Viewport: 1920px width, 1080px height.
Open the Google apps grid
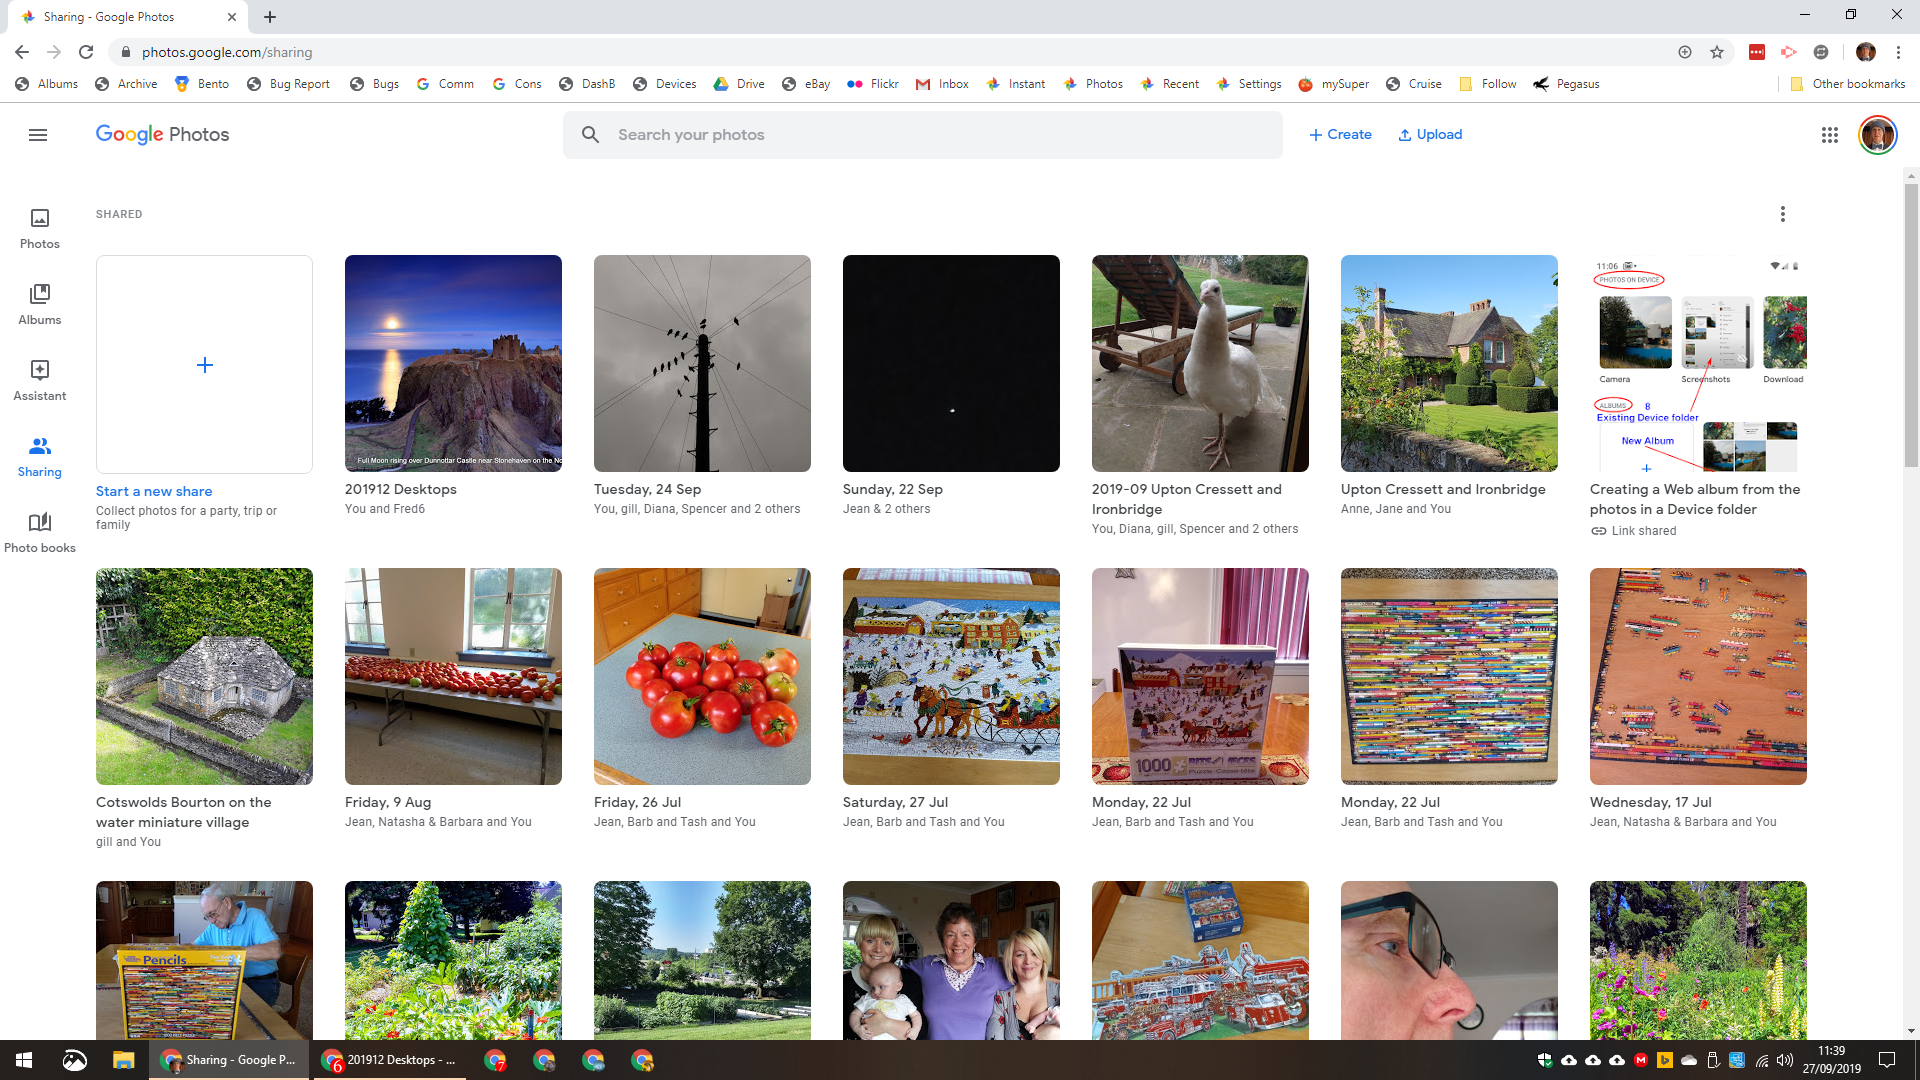tap(1829, 135)
